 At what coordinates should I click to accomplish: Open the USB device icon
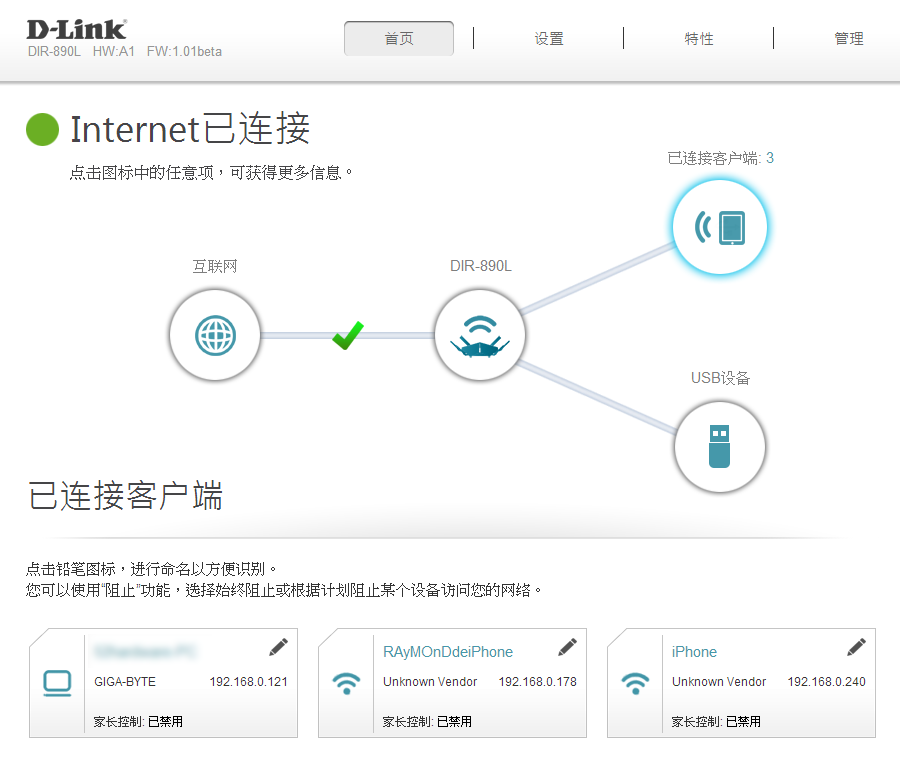coord(720,447)
